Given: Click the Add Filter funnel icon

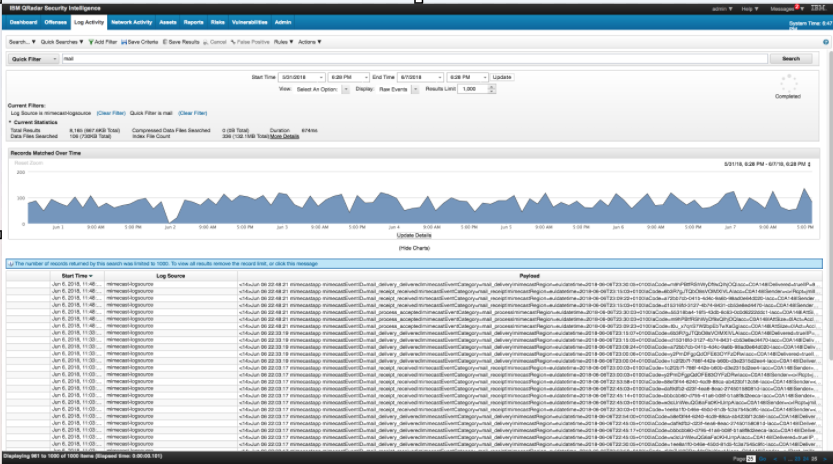Looking at the screenshot, I should pyautogui.click(x=93, y=43).
